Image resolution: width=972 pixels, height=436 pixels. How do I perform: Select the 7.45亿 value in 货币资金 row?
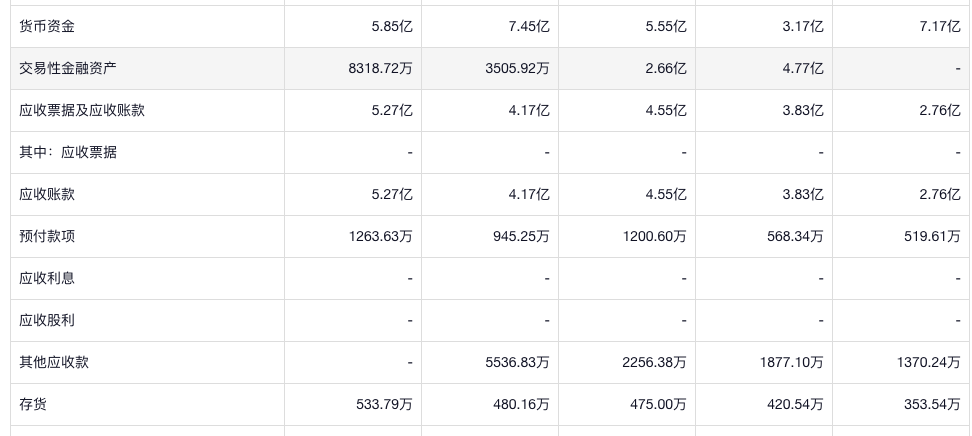pos(529,27)
